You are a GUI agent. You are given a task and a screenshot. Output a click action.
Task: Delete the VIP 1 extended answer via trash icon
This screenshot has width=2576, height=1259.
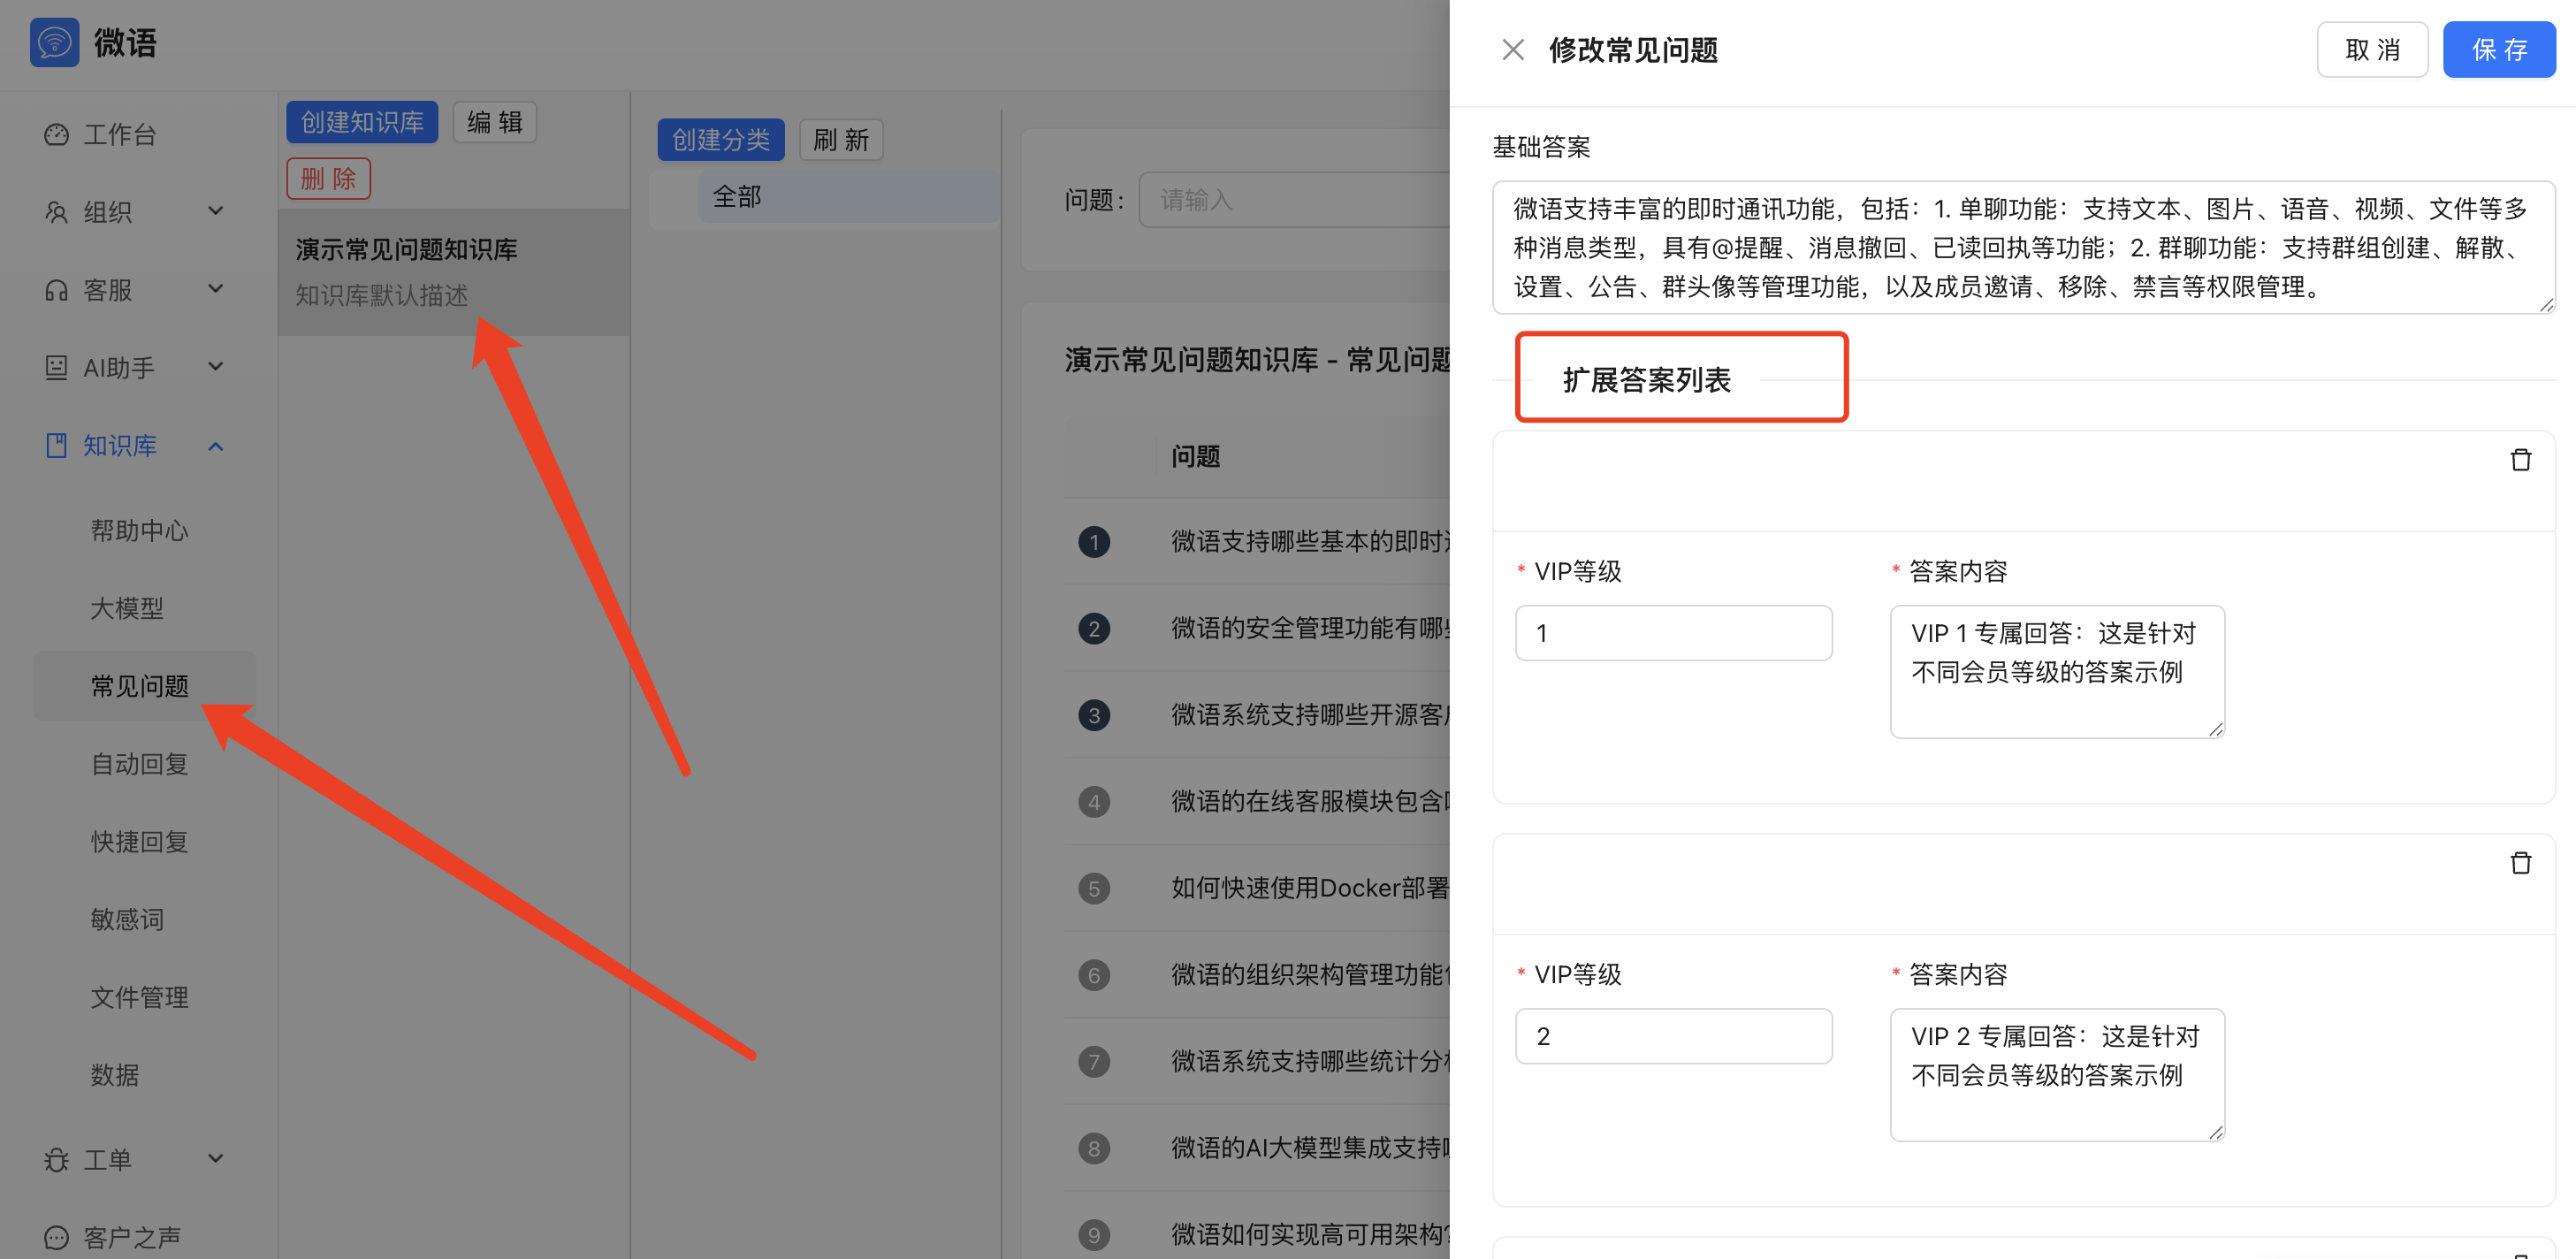(x=2521, y=459)
